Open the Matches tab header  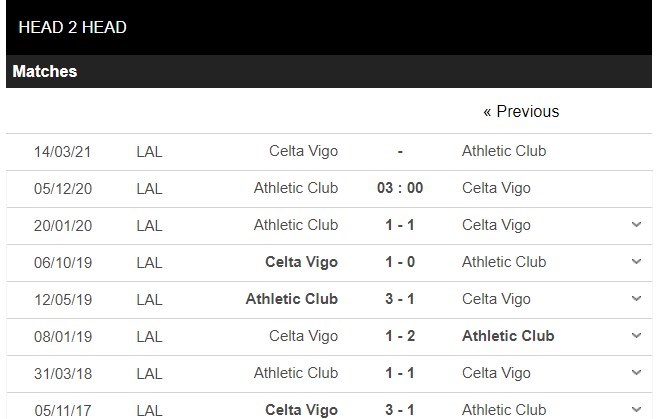[x=45, y=72]
